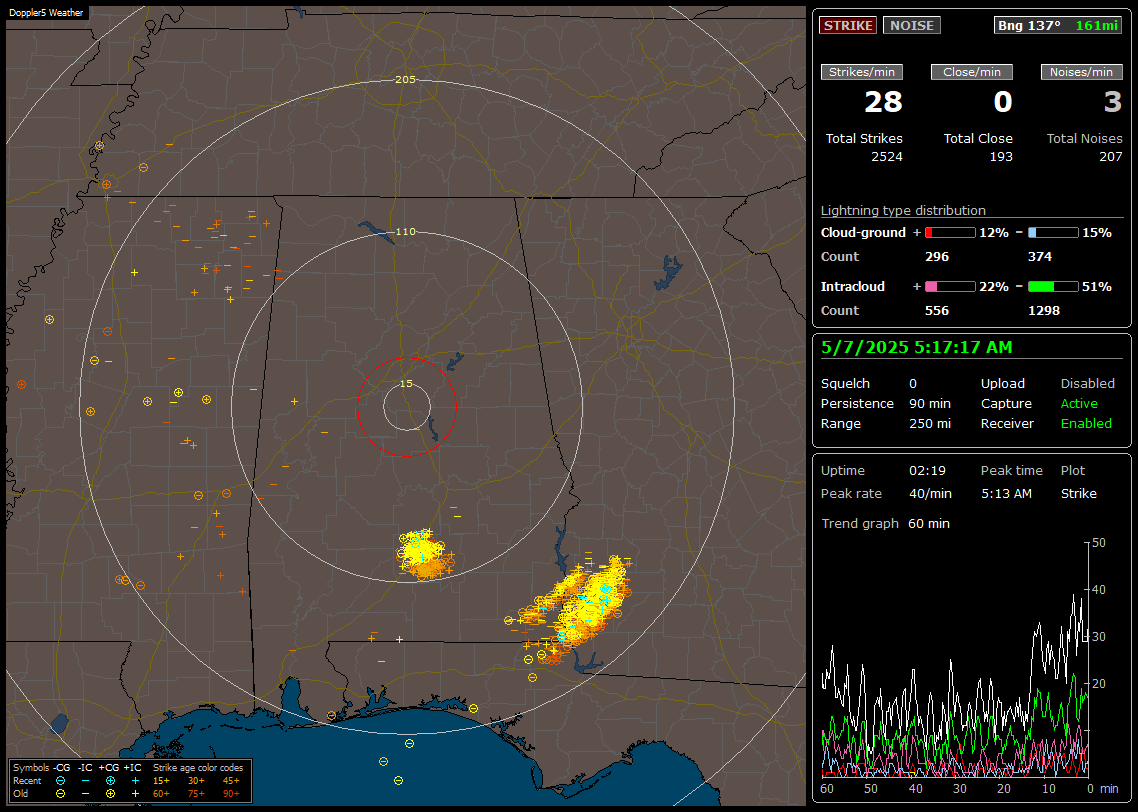The height and width of the screenshot is (812, 1138).
Task: Click the 90+ strike age color code
Action: pyautogui.click(x=231, y=794)
